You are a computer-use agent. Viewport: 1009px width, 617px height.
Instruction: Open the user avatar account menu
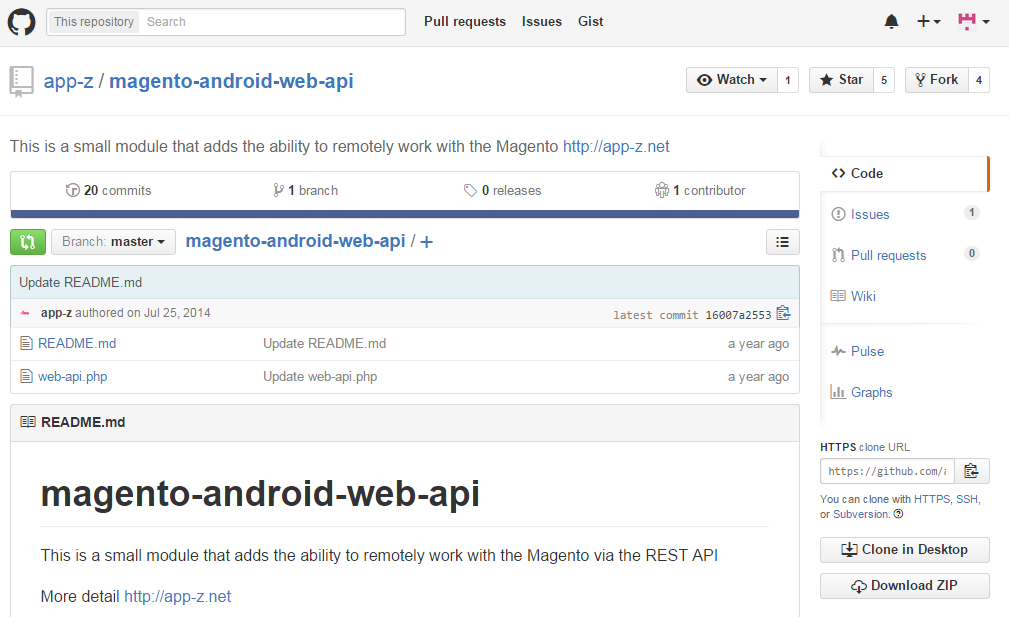(x=973, y=21)
